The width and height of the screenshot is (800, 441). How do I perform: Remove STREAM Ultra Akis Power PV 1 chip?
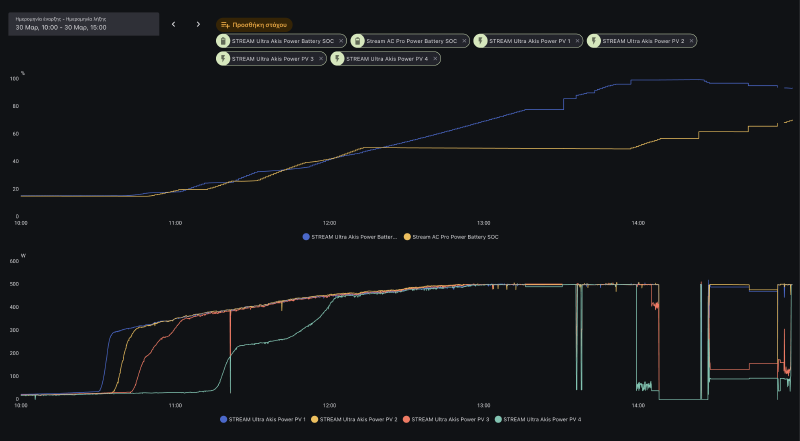pos(577,41)
